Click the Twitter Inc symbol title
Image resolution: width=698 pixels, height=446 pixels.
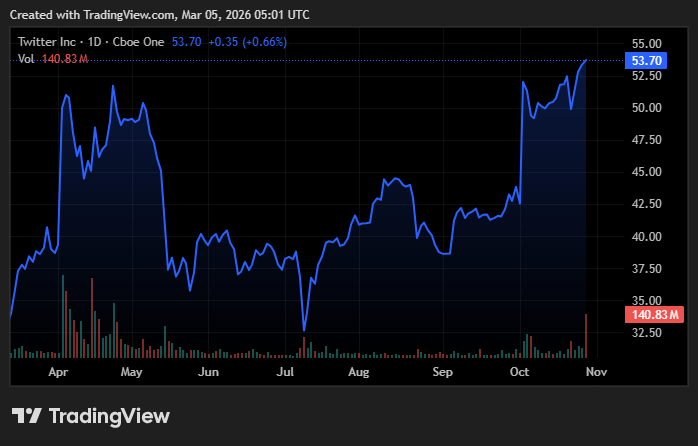[52, 43]
